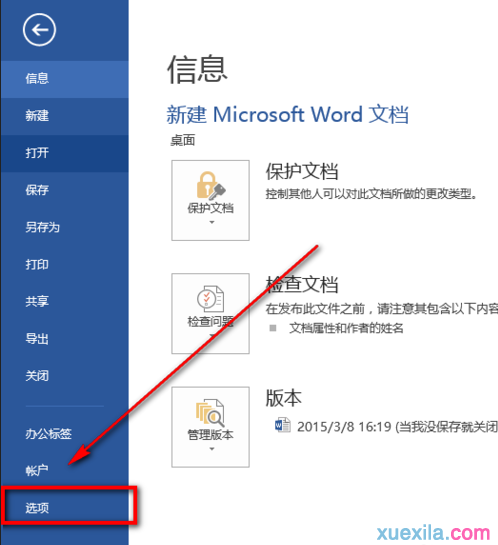The image size is (498, 545).
Task: Click the 保护文档 lock and key icon
Action: click(x=211, y=186)
